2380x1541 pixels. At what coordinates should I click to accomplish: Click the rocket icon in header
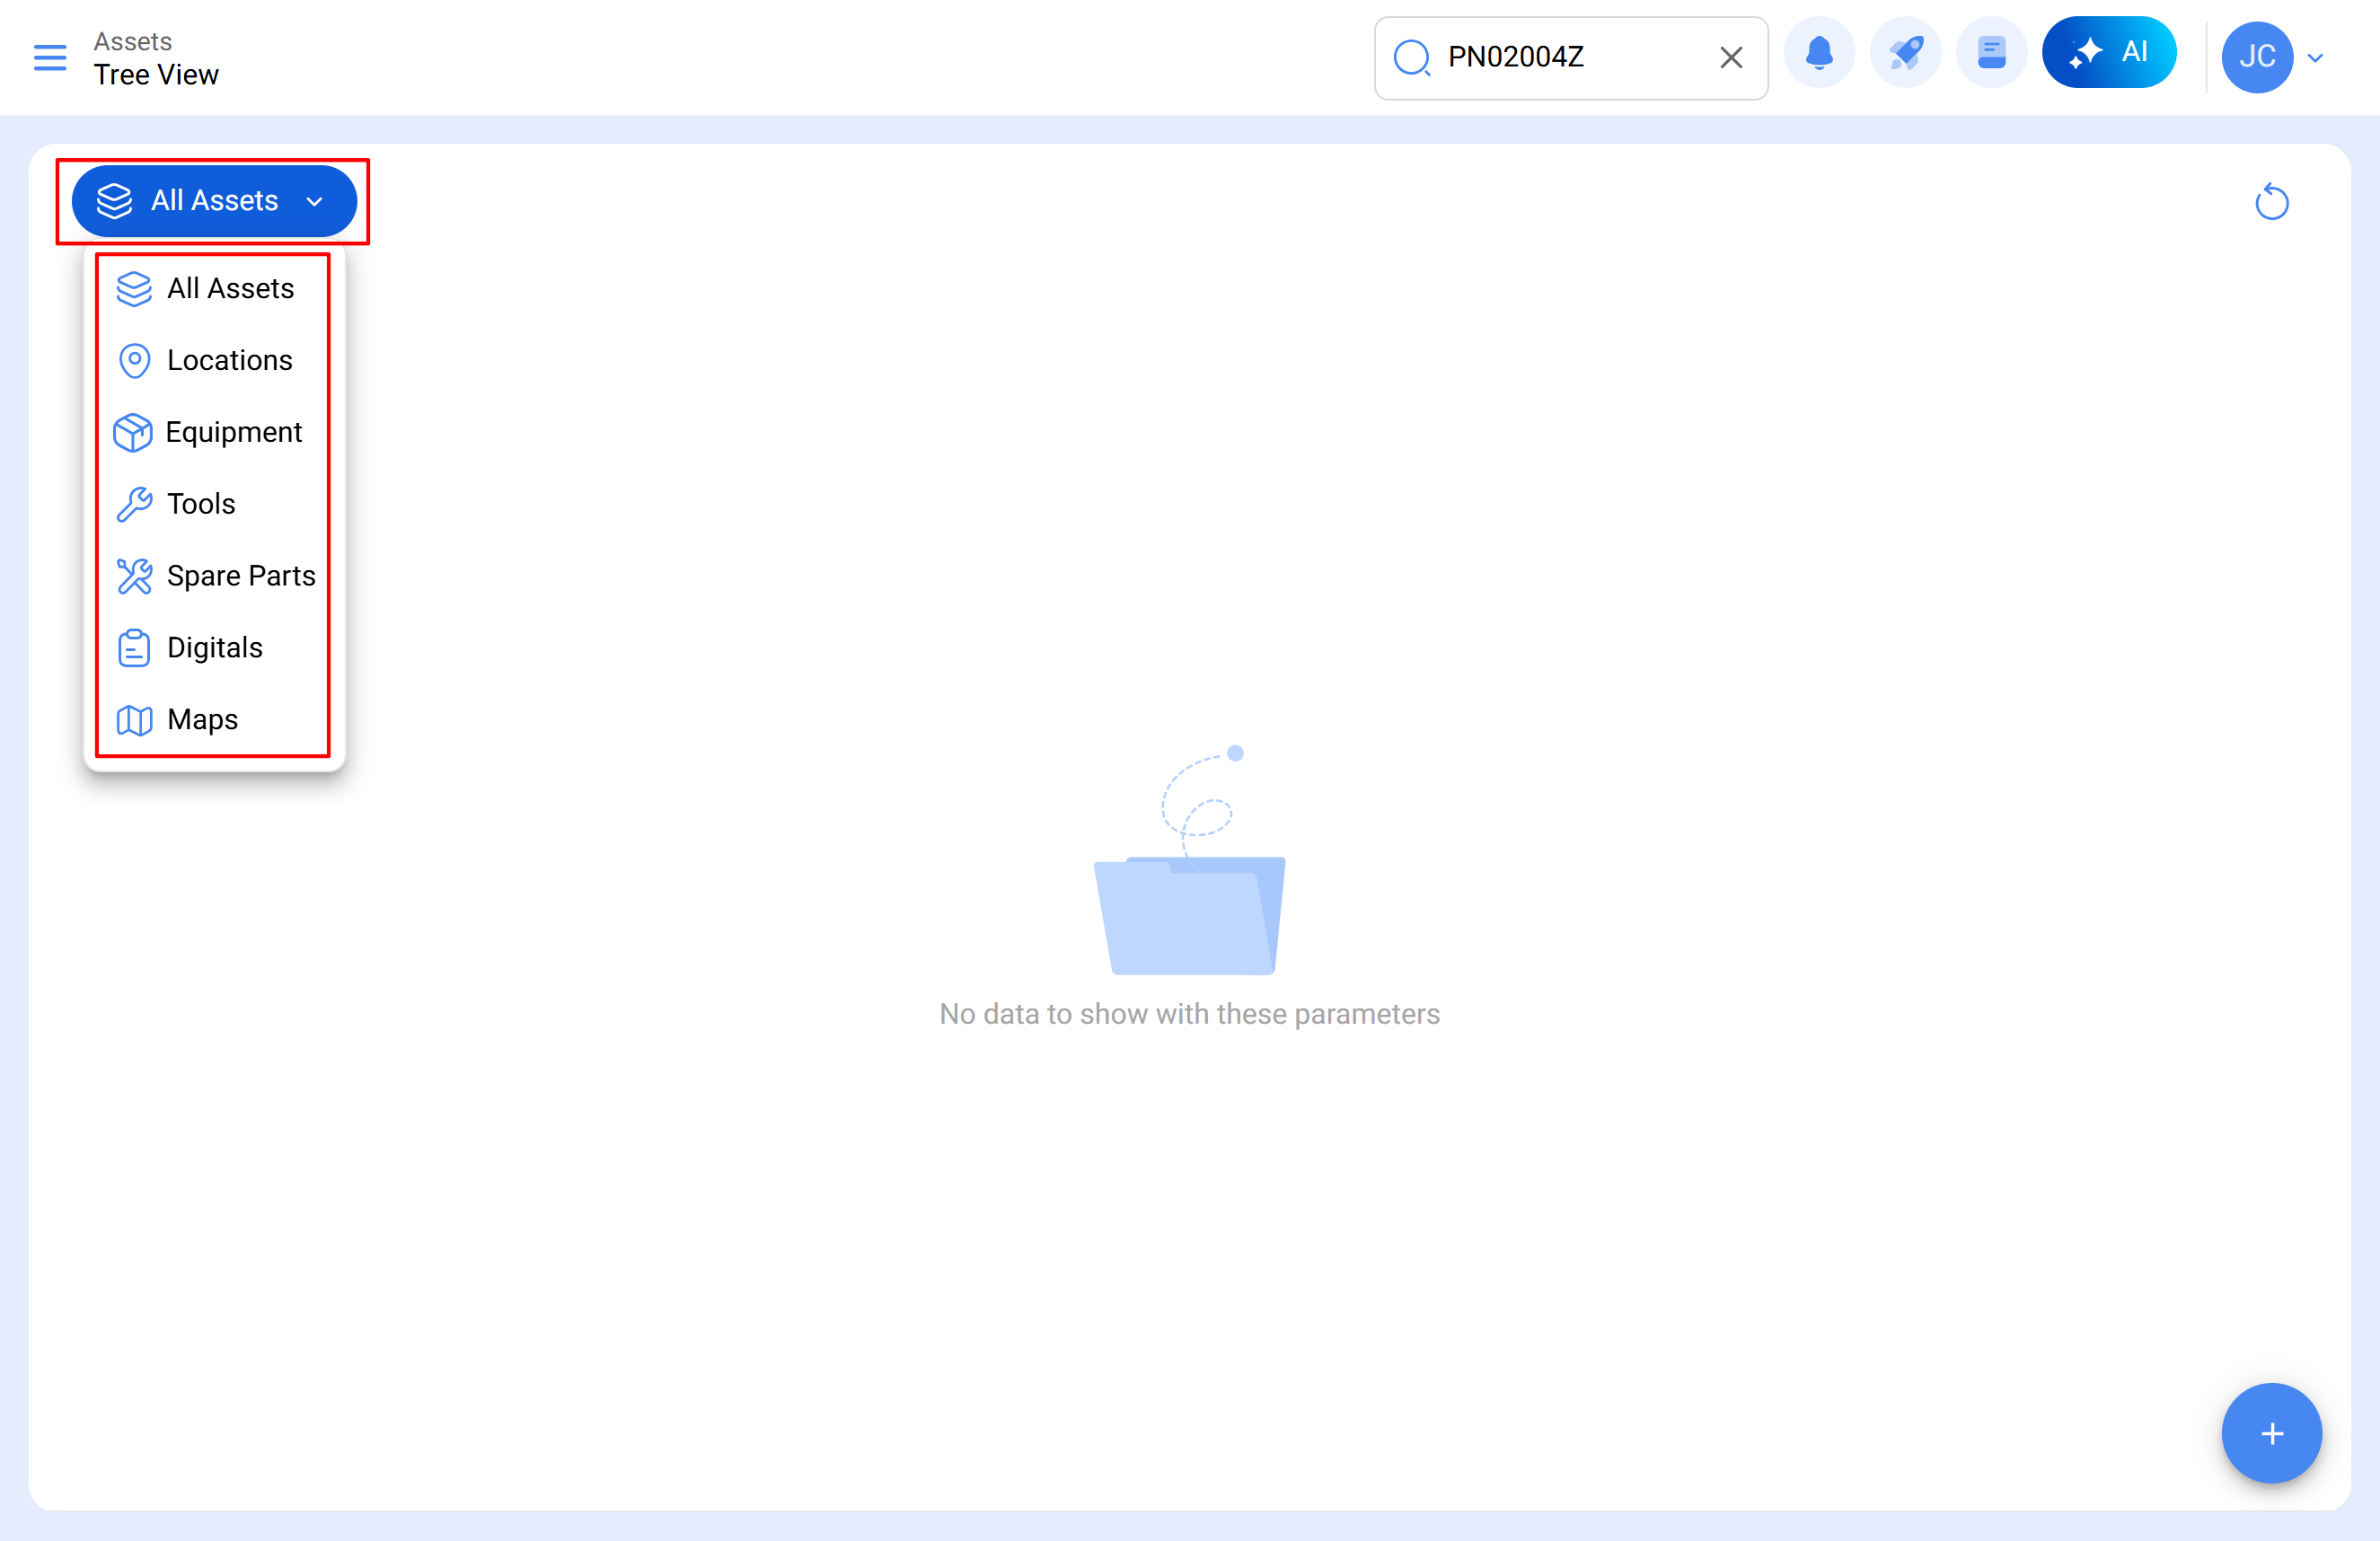point(1905,55)
